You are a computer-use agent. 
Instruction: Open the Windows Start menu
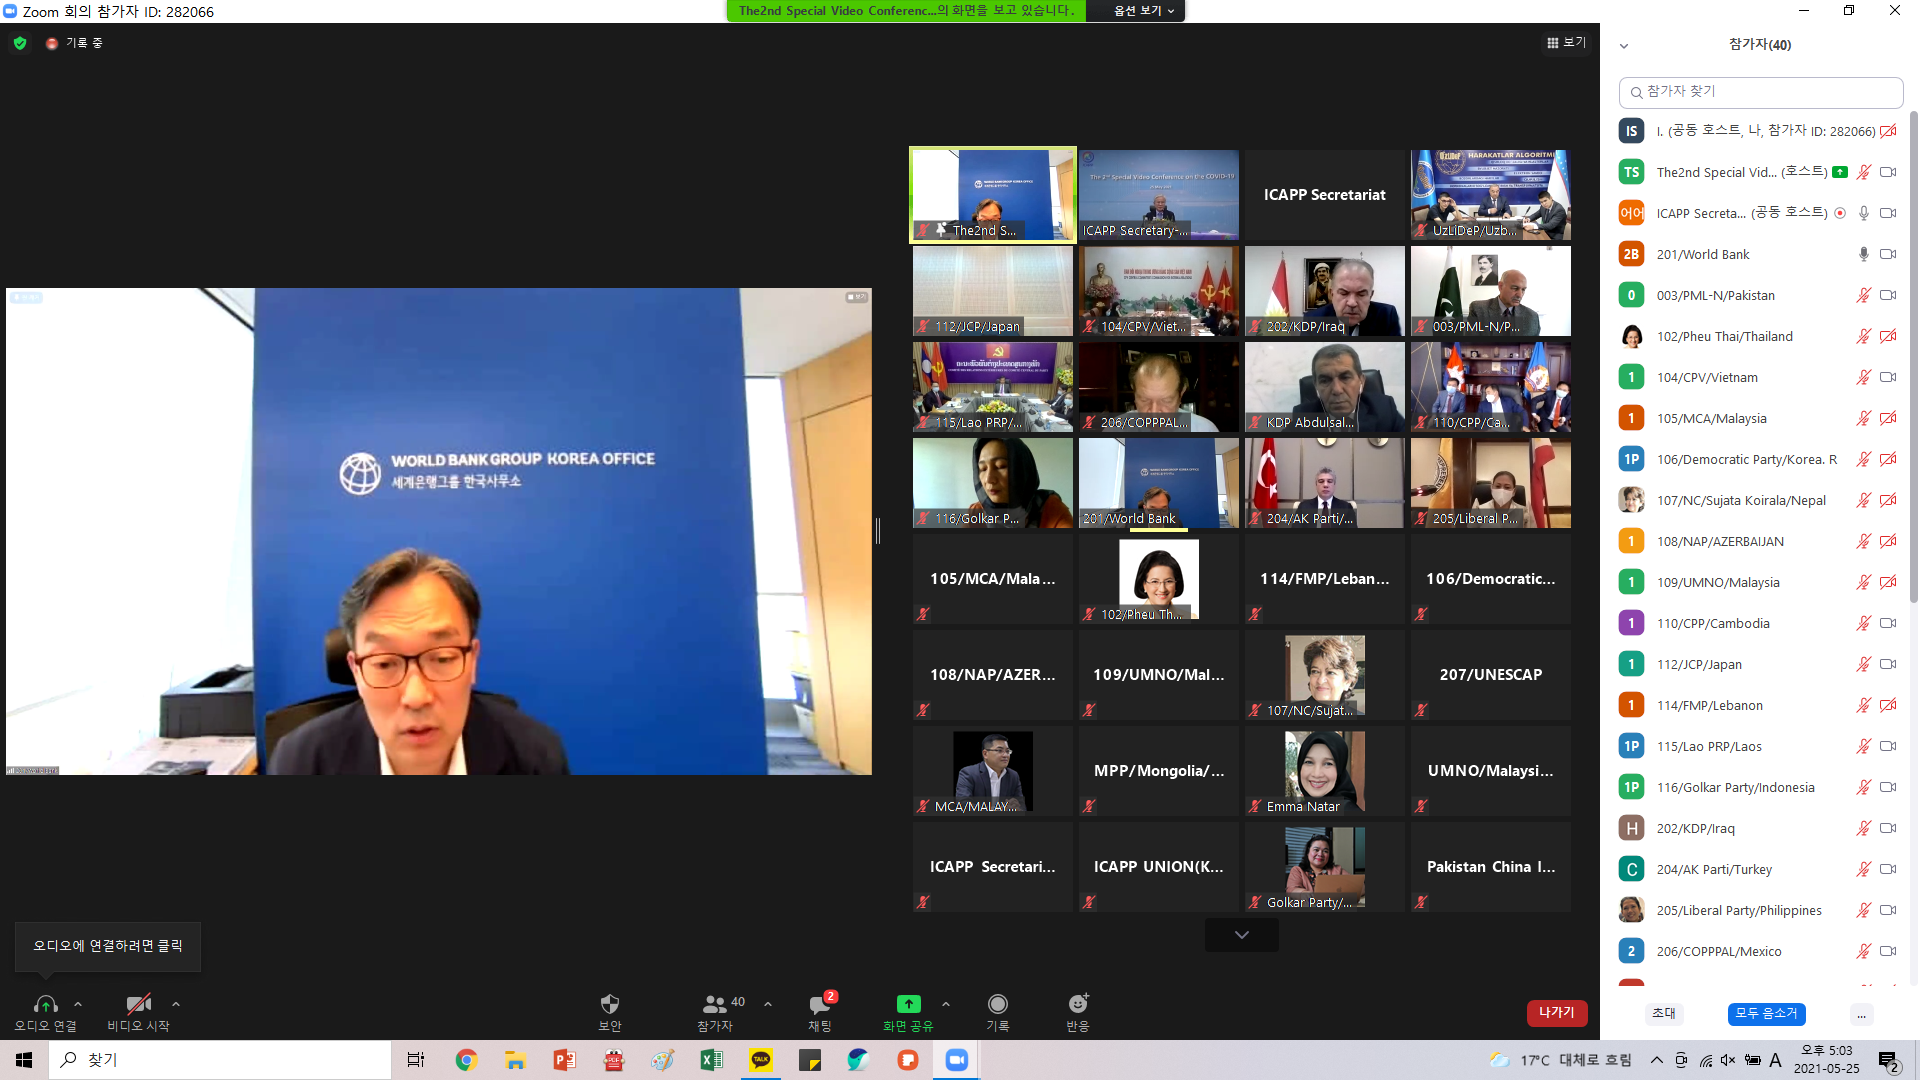[x=24, y=1060]
